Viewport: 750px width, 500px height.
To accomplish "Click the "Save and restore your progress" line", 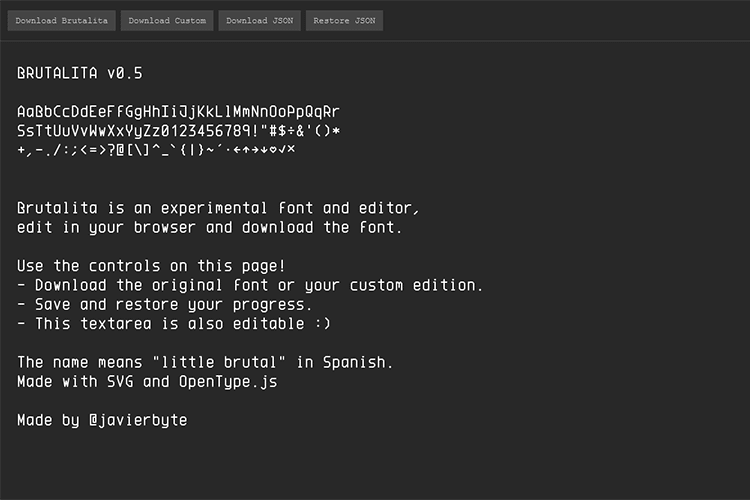I will 165,304.
